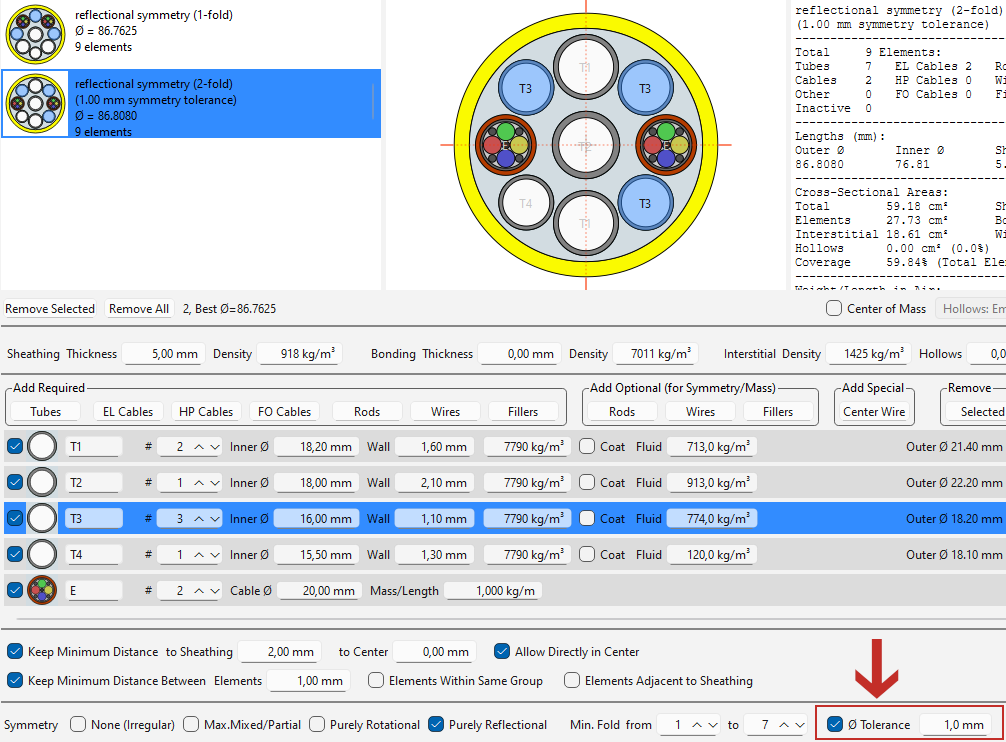The width and height of the screenshot is (1006, 742).
Task: Click the T3 tube circle icon
Action: click(42, 519)
